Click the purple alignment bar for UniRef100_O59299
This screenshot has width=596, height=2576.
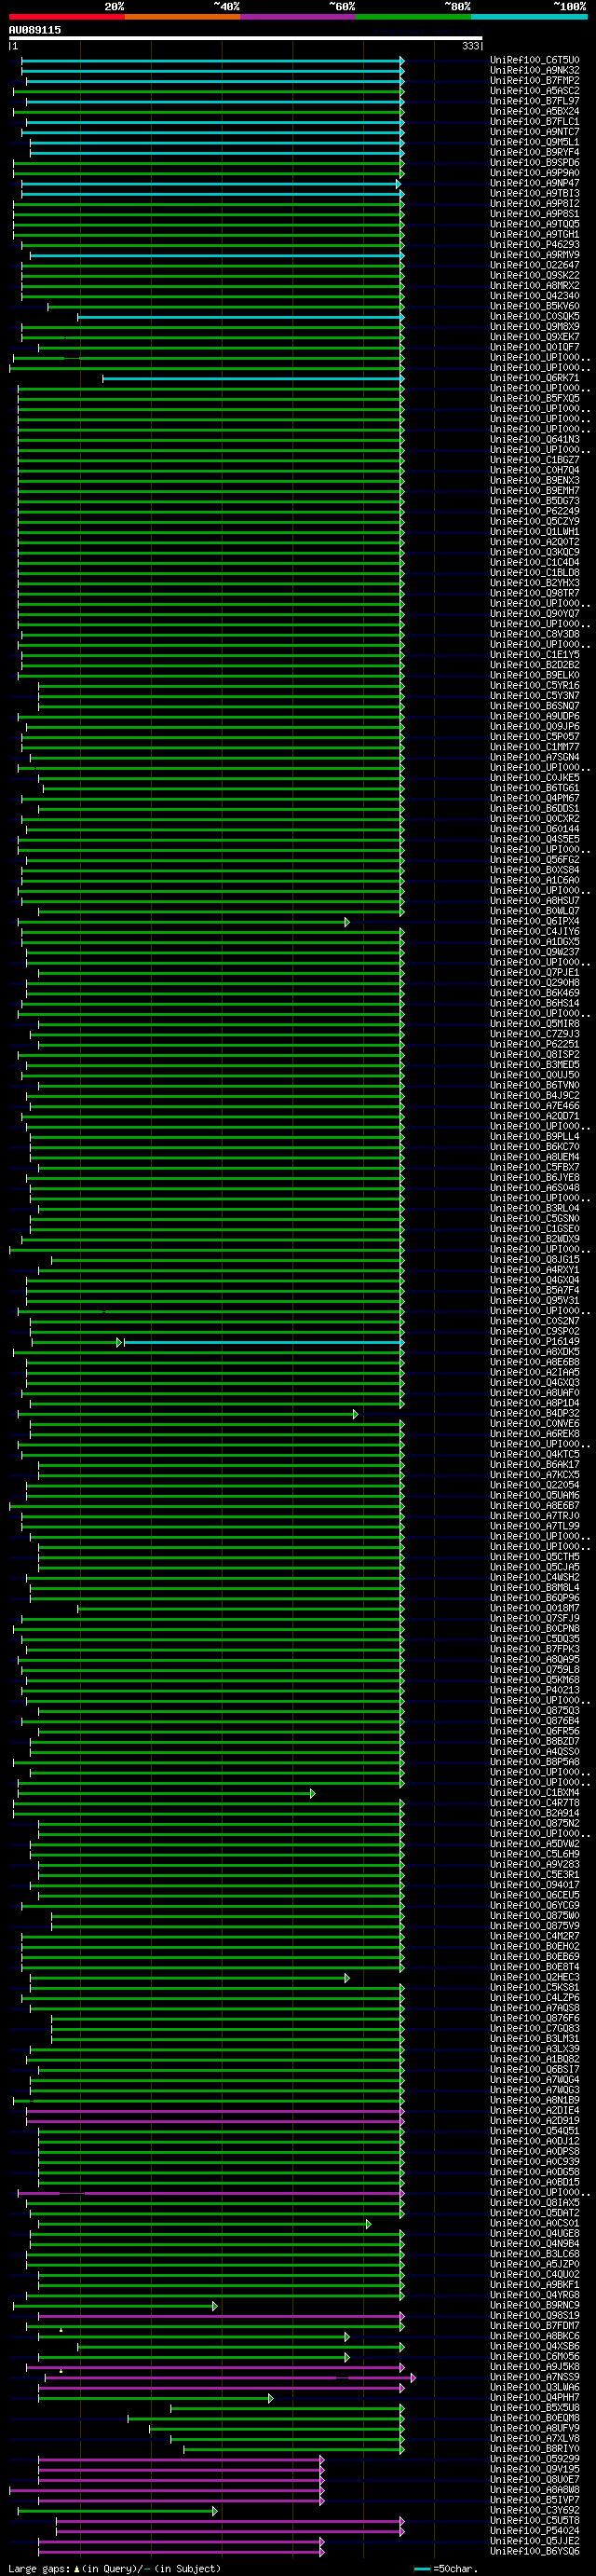pyautogui.click(x=181, y=2459)
